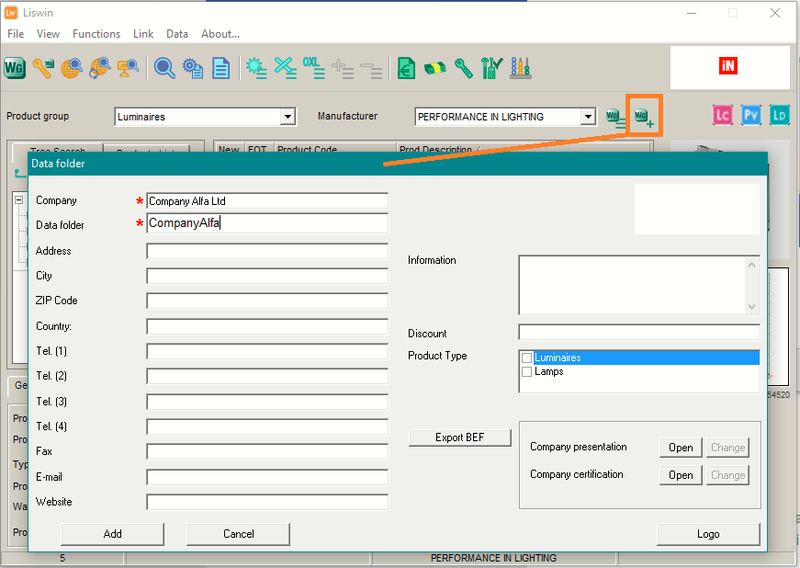Tick the Lamps product type checkbox

click(527, 372)
